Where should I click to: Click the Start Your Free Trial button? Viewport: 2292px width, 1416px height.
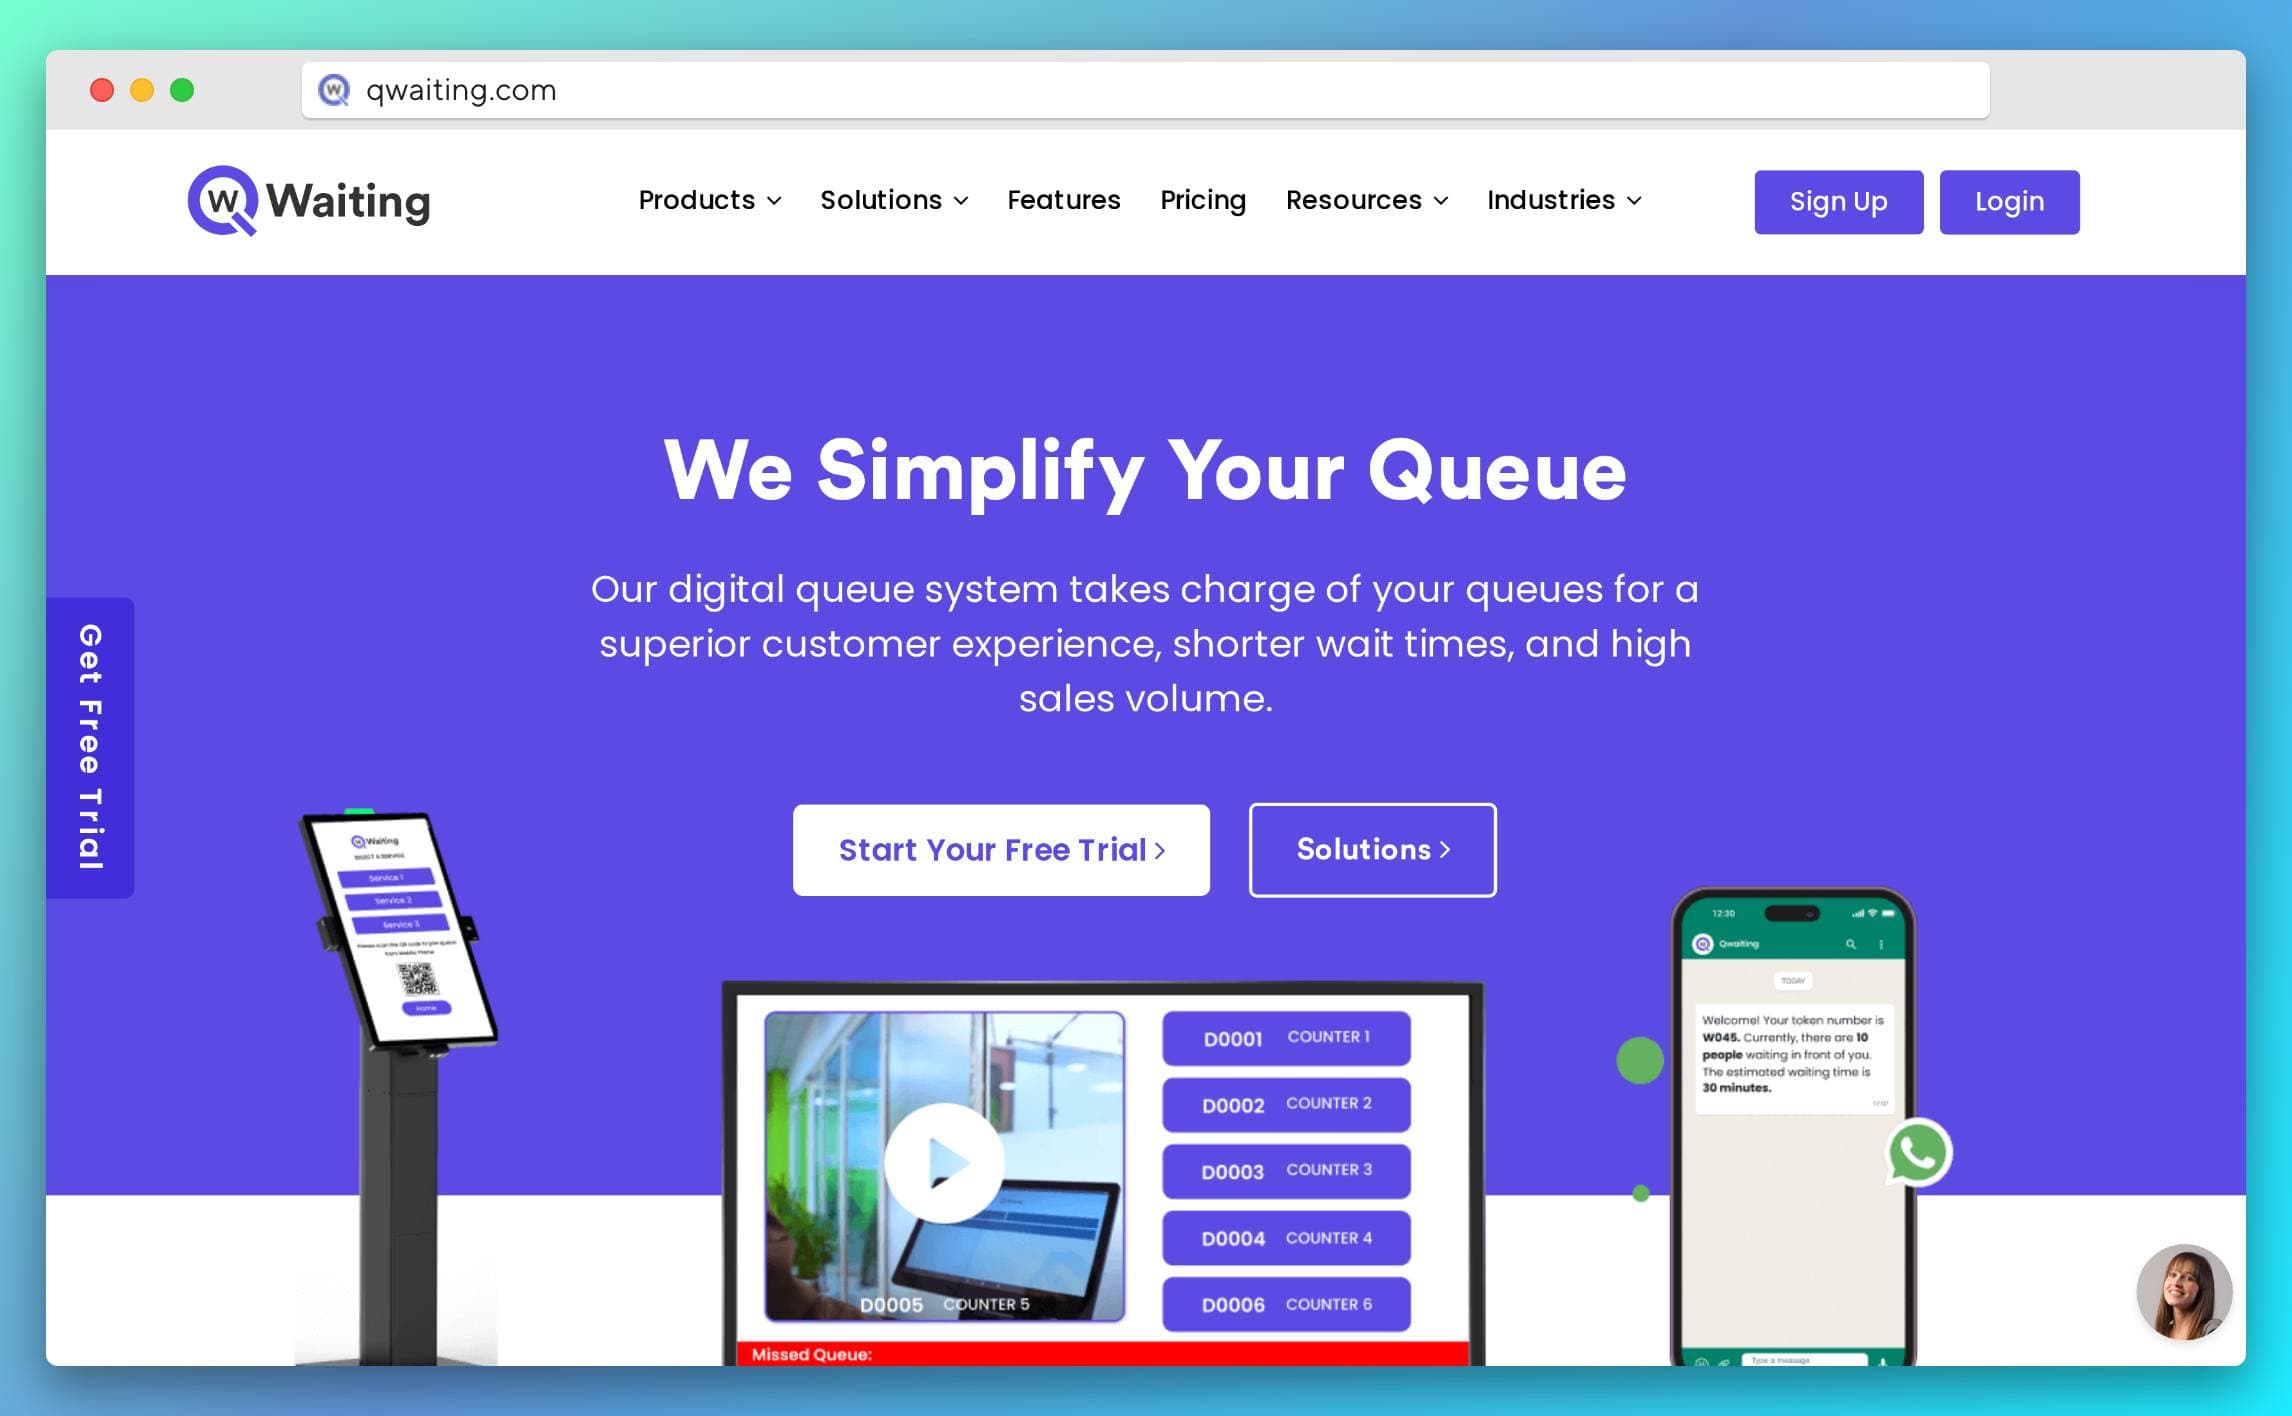[x=1000, y=850]
